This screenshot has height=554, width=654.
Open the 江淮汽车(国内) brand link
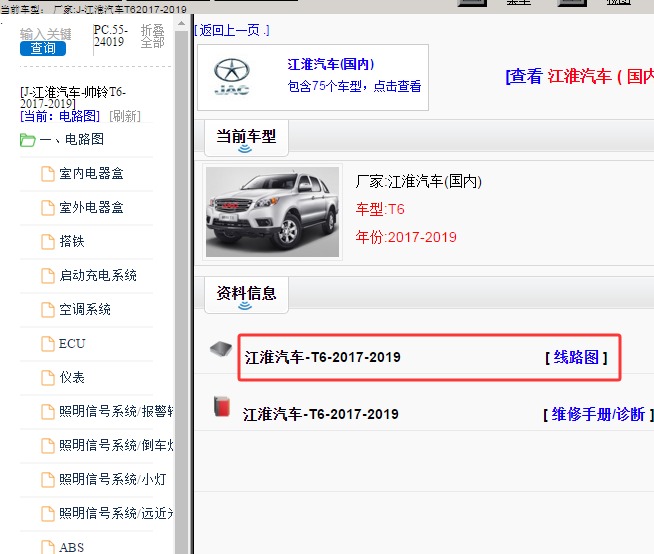pyautogui.click(x=331, y=65)
